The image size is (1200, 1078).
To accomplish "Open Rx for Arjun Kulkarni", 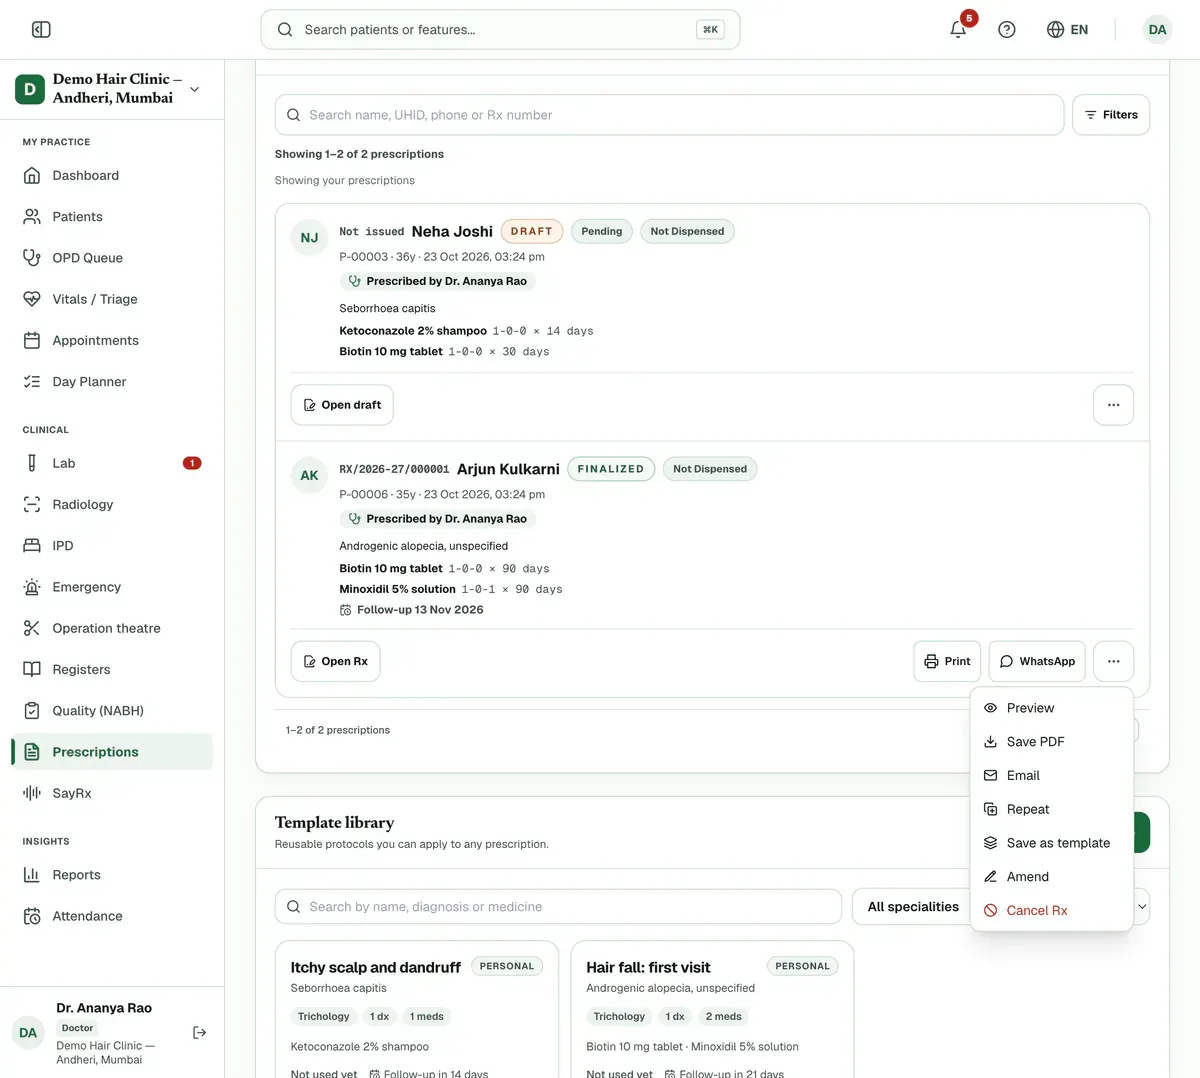I will click(335, 661).
